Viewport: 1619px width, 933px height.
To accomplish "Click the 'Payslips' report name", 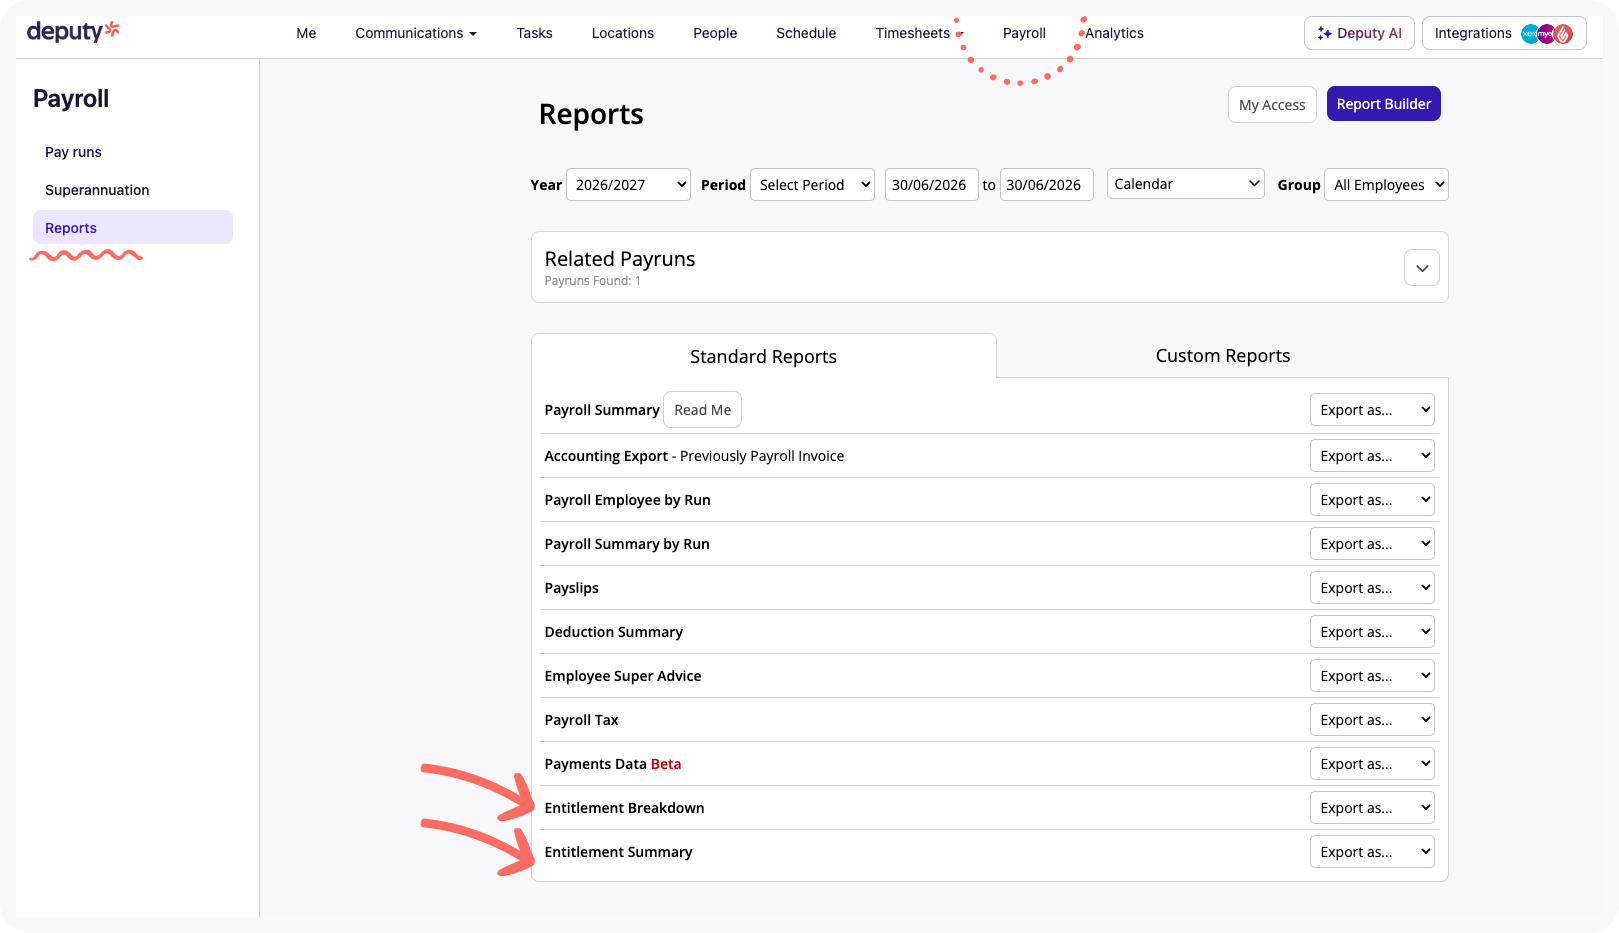I will coord(571,588).
